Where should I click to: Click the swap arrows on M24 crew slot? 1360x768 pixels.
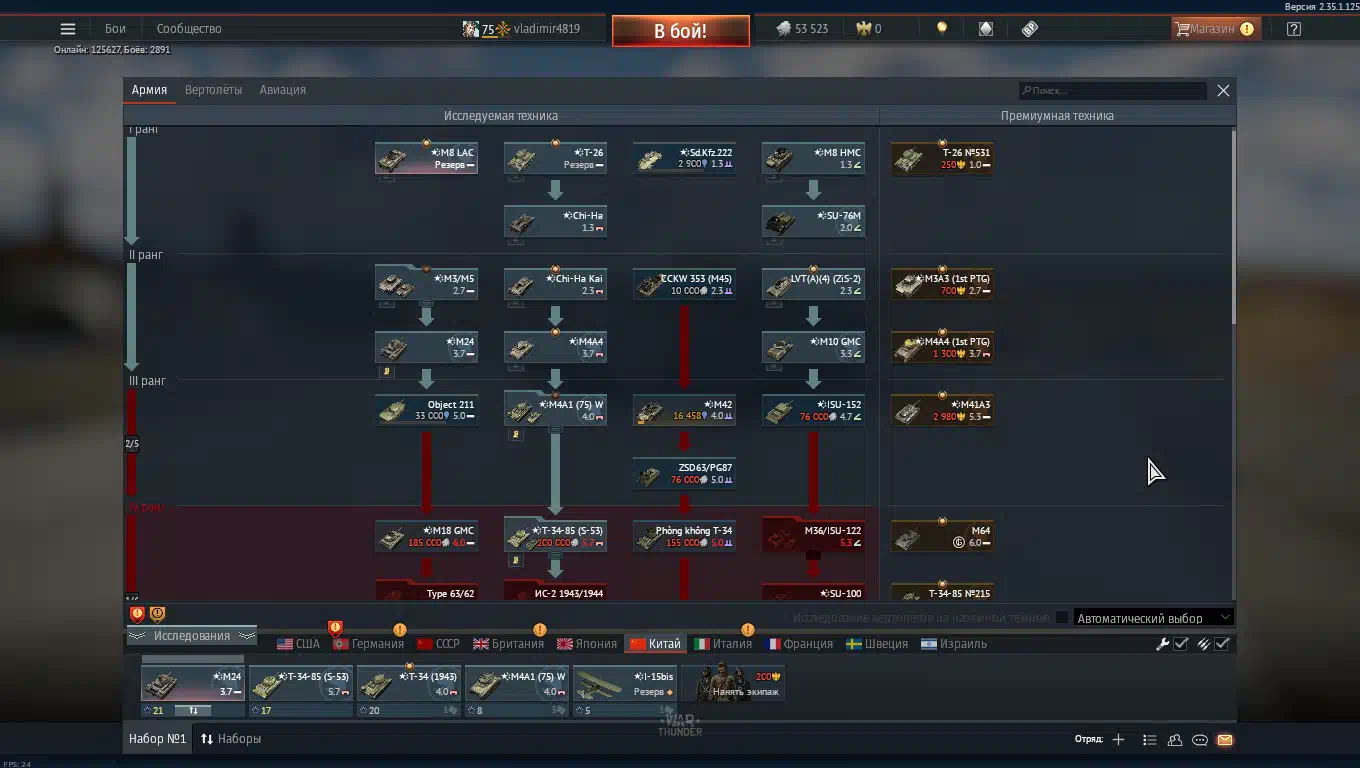click(193, 710)
